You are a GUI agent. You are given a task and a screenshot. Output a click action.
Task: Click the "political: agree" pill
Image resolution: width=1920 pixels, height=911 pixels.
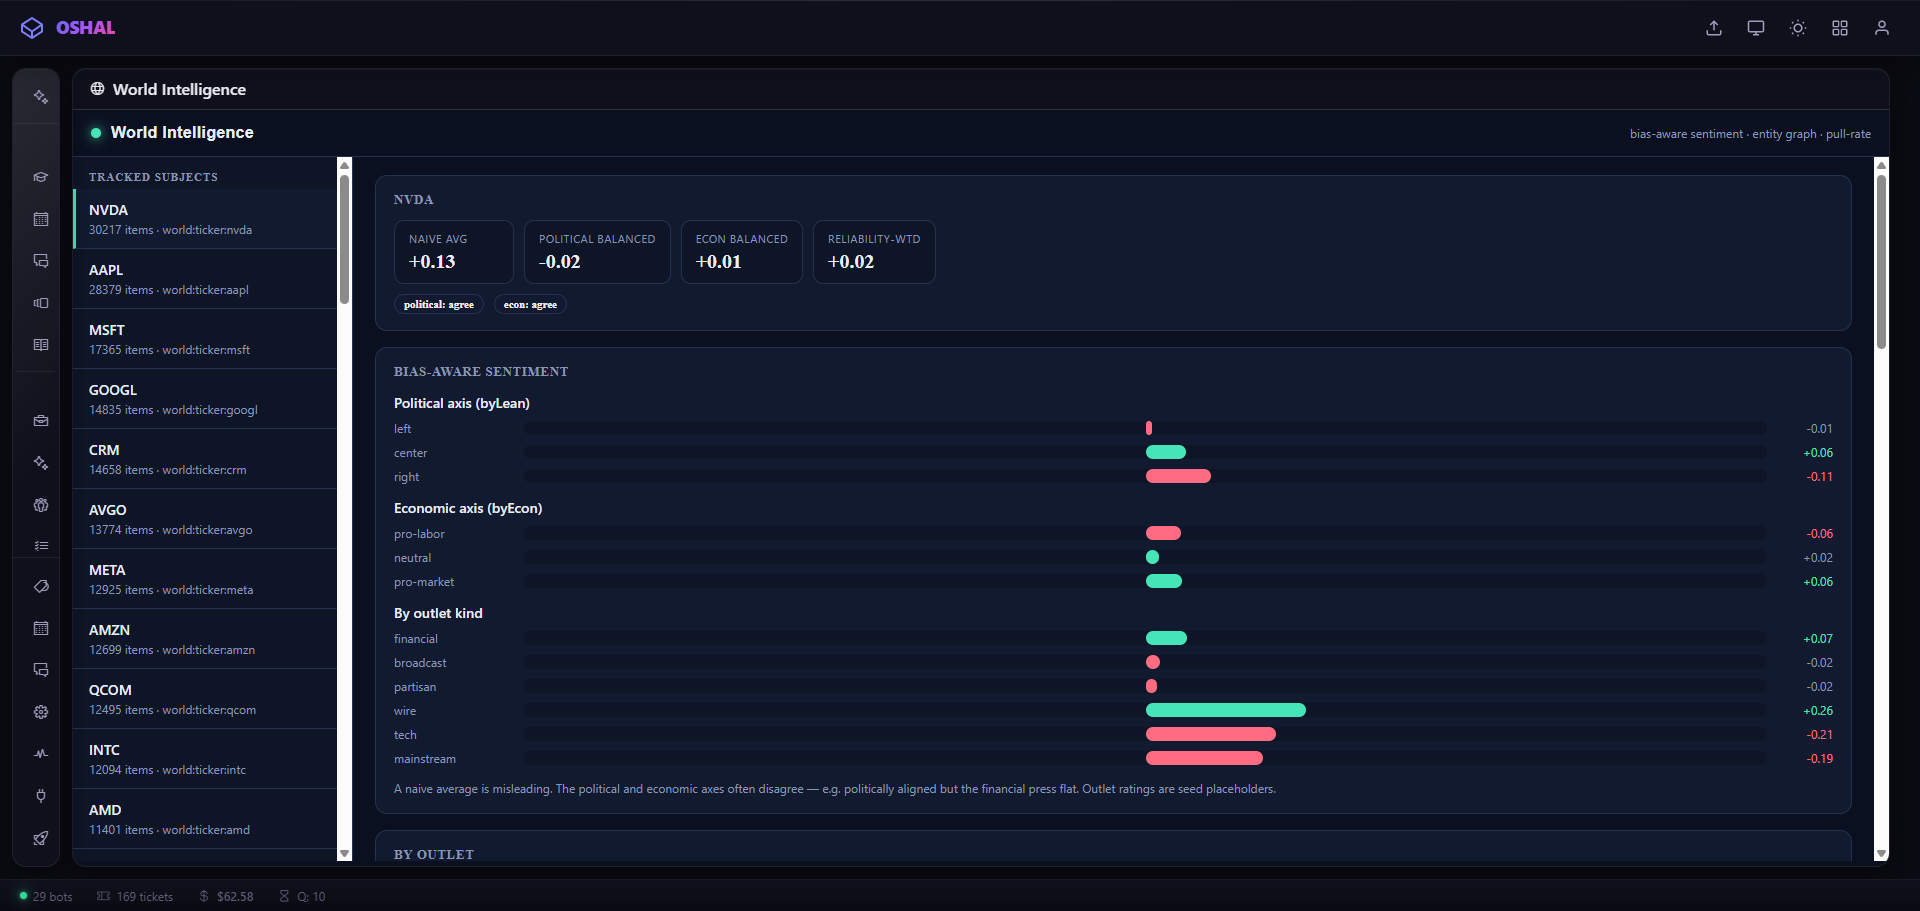[x=439, y=304]
